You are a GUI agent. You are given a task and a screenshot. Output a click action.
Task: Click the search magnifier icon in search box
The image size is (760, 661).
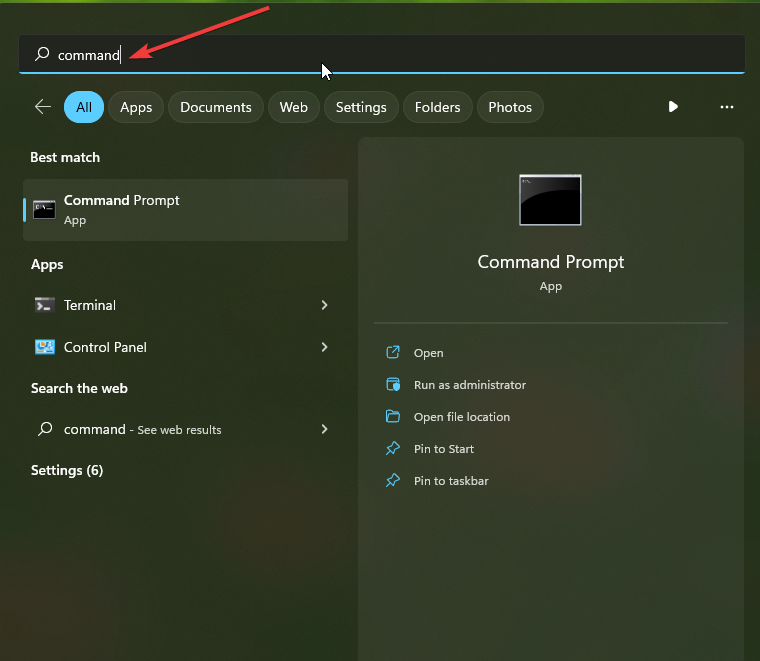(x=42, y=54)
